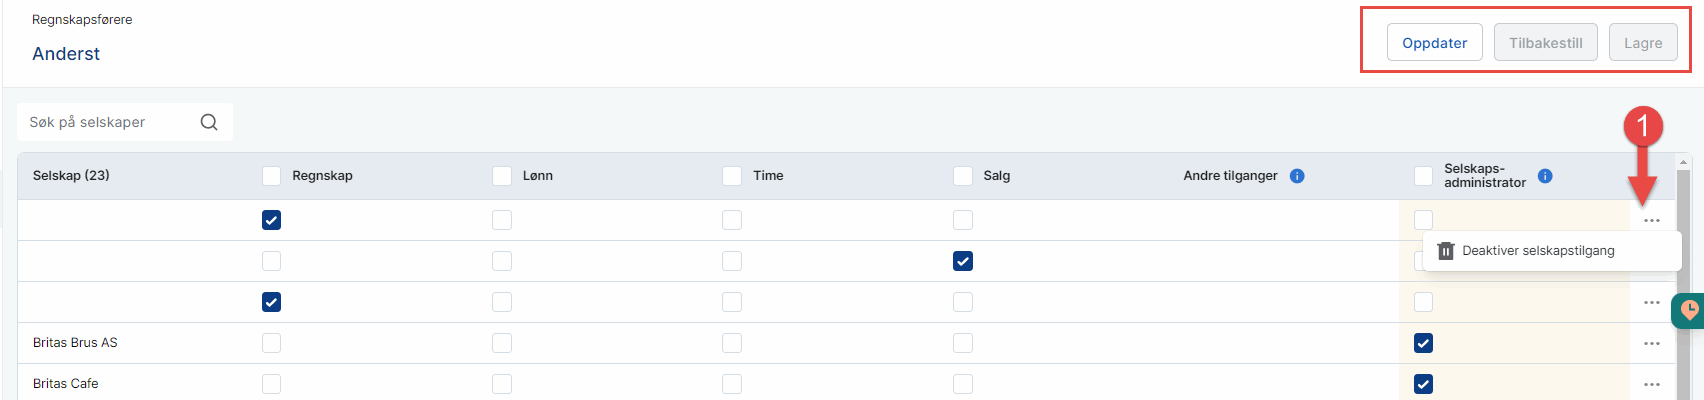
Task: Open three-dot menu on first company row
Action: coord(1652,221)
